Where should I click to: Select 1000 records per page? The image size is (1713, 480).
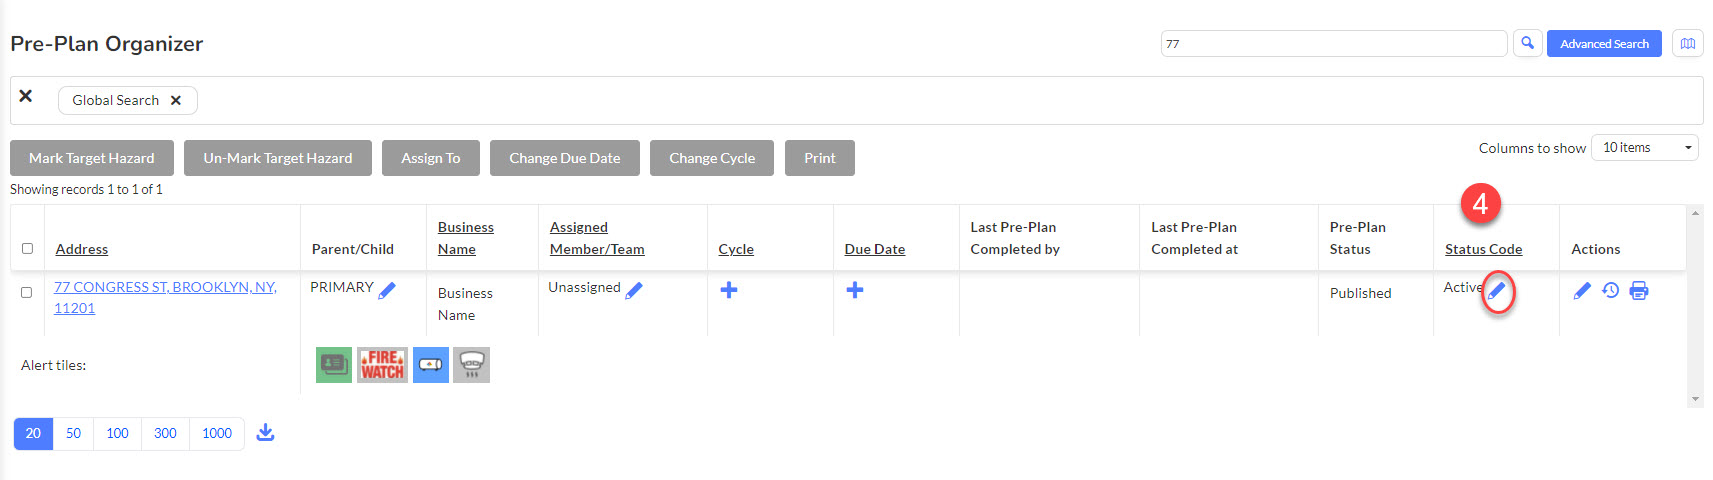[x=217, y=433]
